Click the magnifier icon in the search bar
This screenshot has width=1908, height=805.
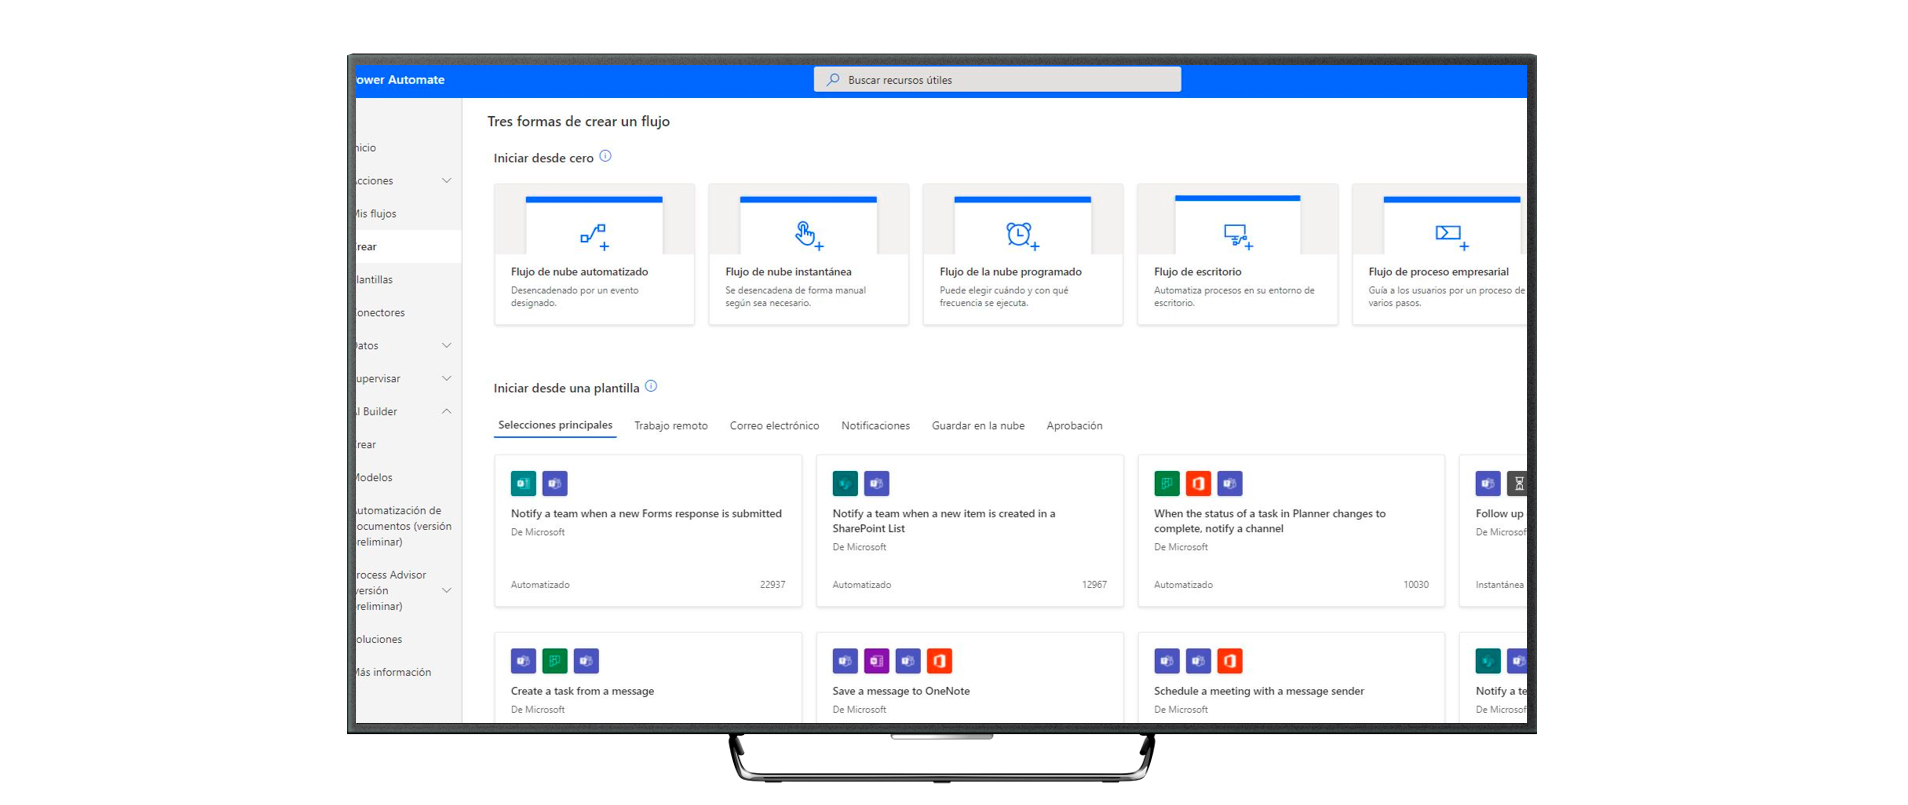(x=833, y=80)
